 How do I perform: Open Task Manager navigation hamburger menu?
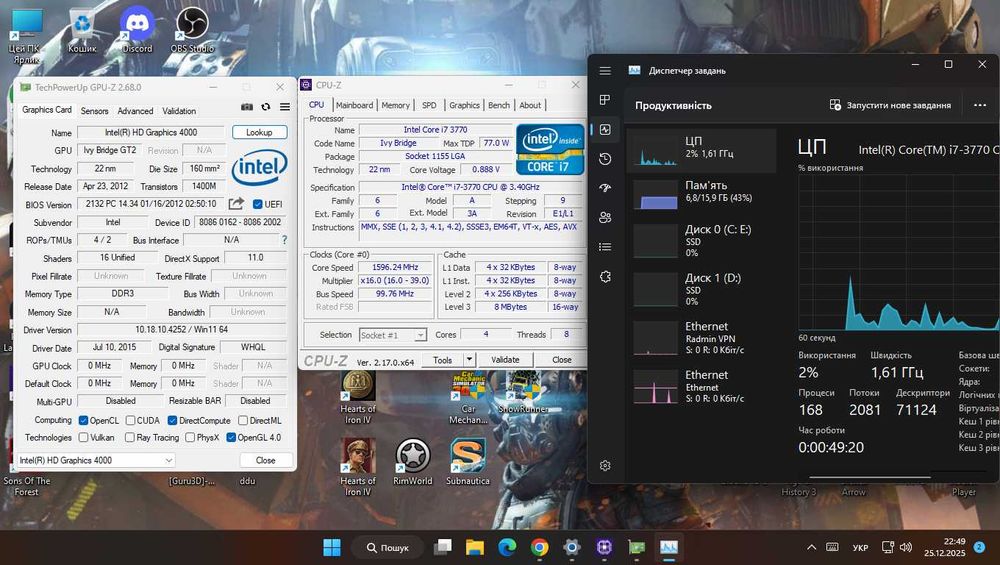coord(605,71)
